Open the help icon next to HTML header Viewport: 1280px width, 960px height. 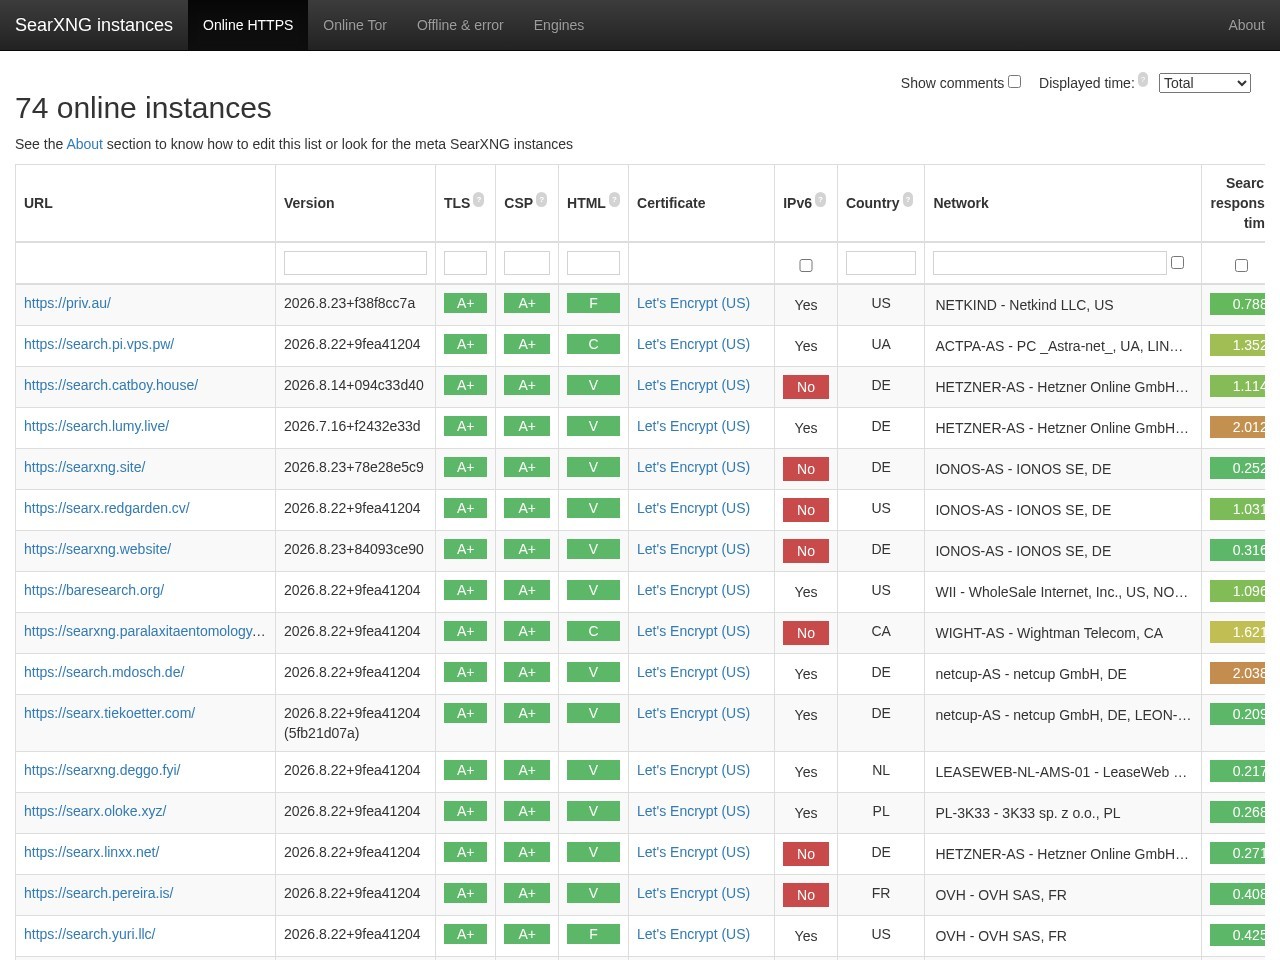coord(614,200)
